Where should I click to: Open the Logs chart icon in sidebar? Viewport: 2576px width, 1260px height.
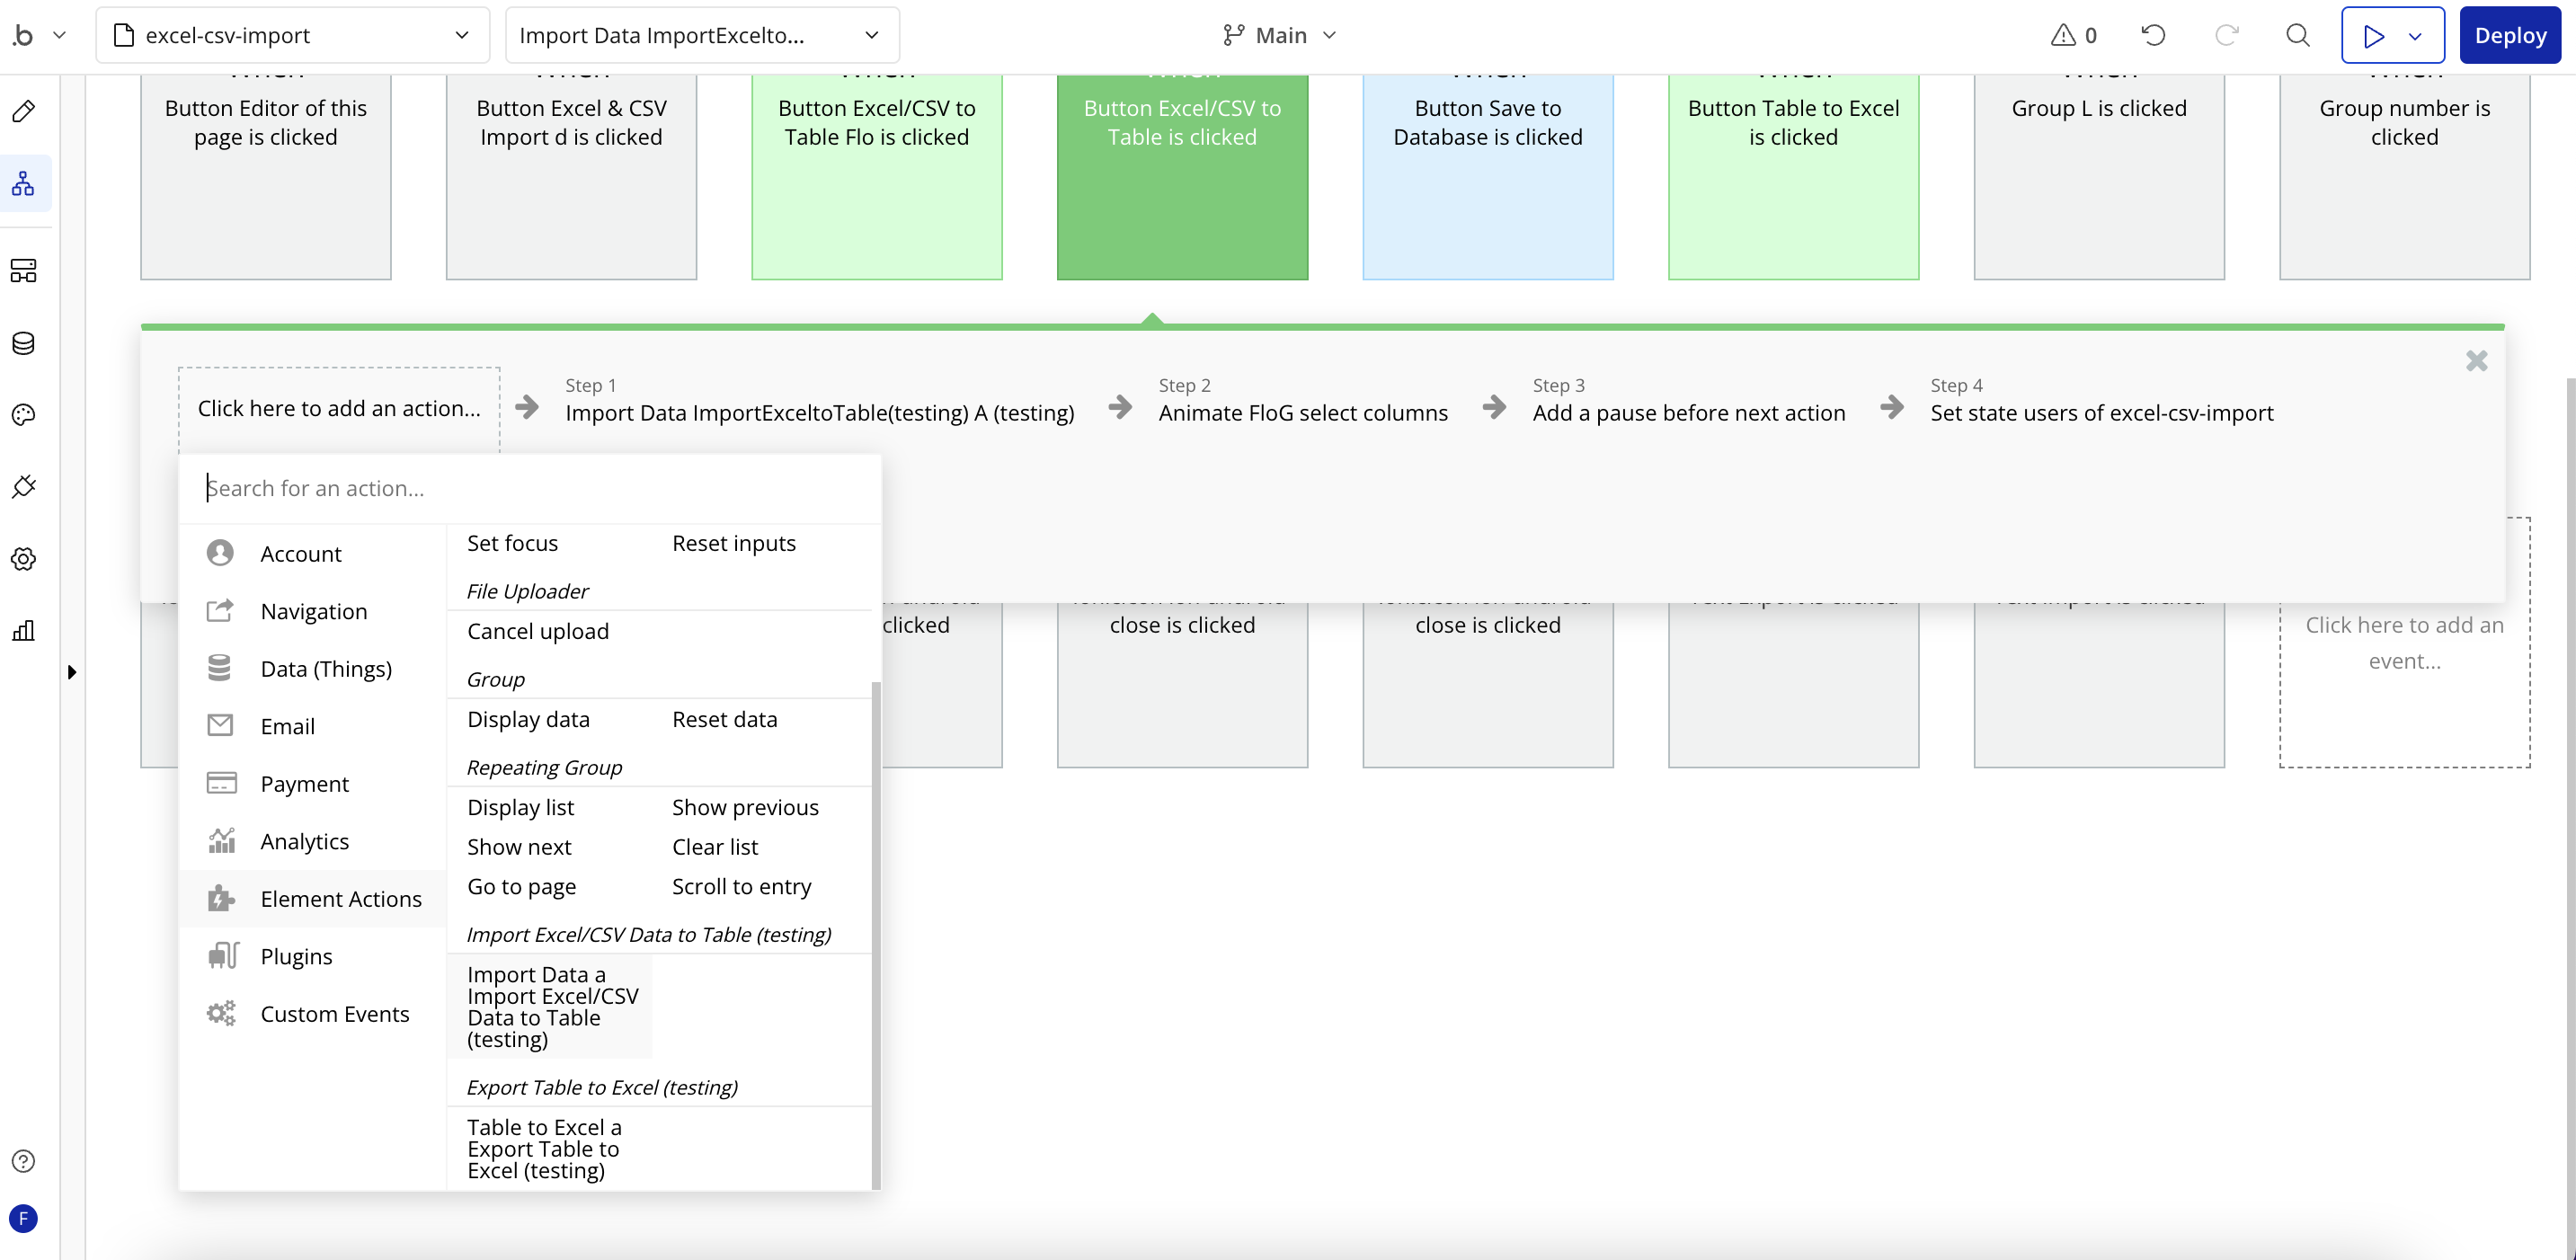coord(24,630)
